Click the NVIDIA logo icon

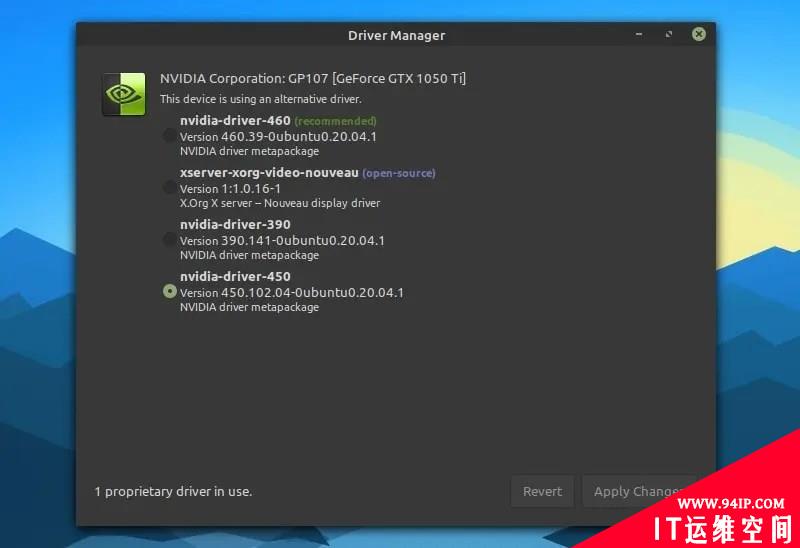(124, 94)
